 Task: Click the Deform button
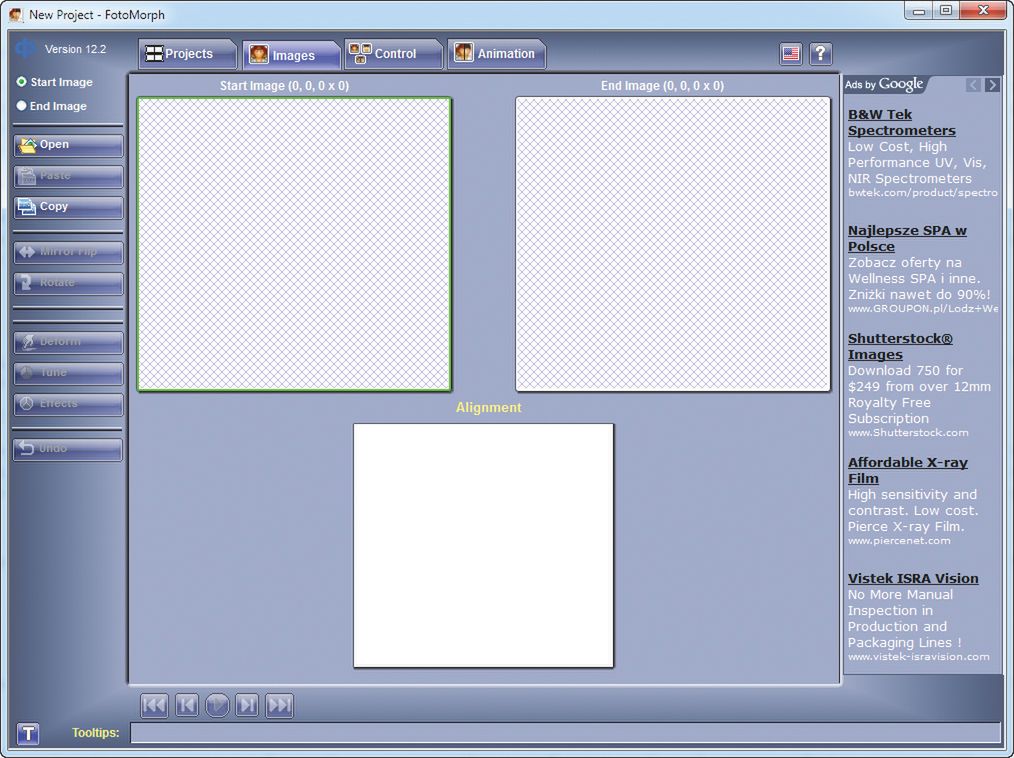pos(68,341)
